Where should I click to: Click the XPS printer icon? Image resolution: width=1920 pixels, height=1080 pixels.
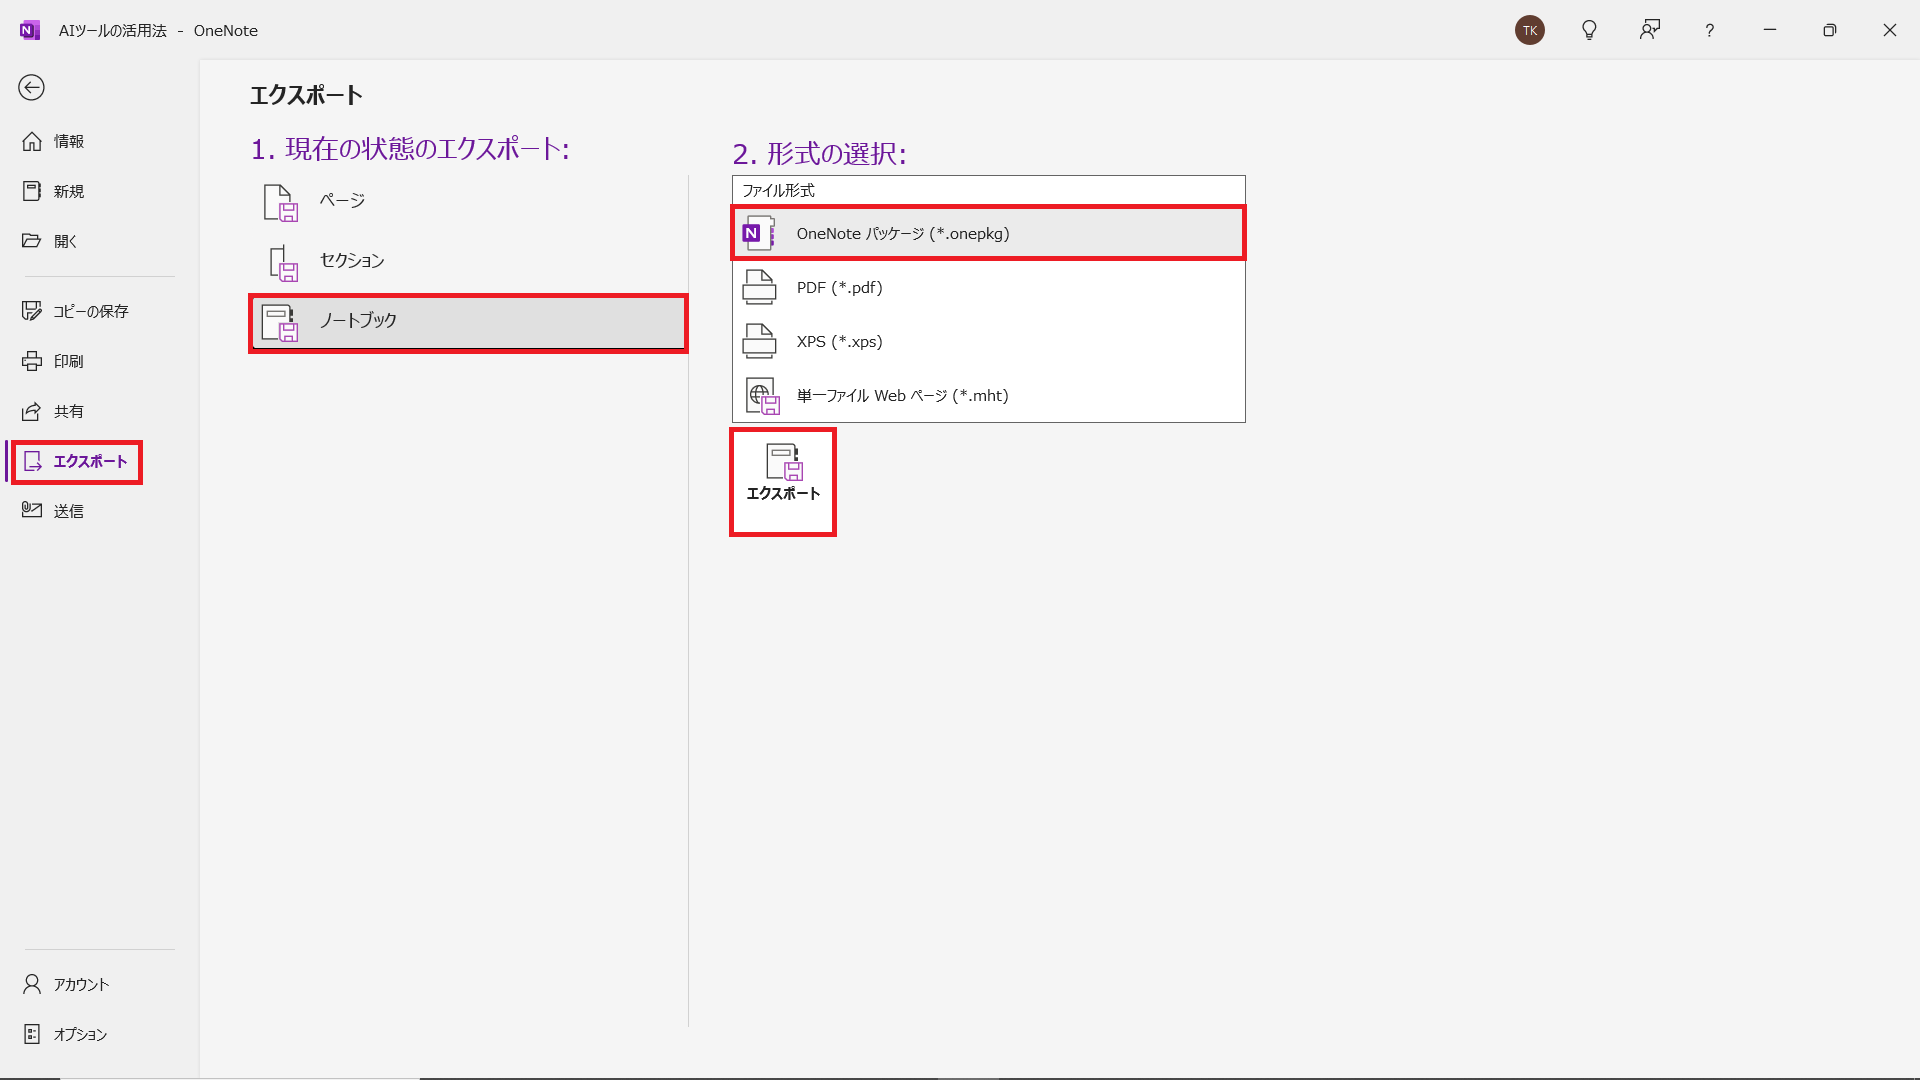[x=759, y=341]
